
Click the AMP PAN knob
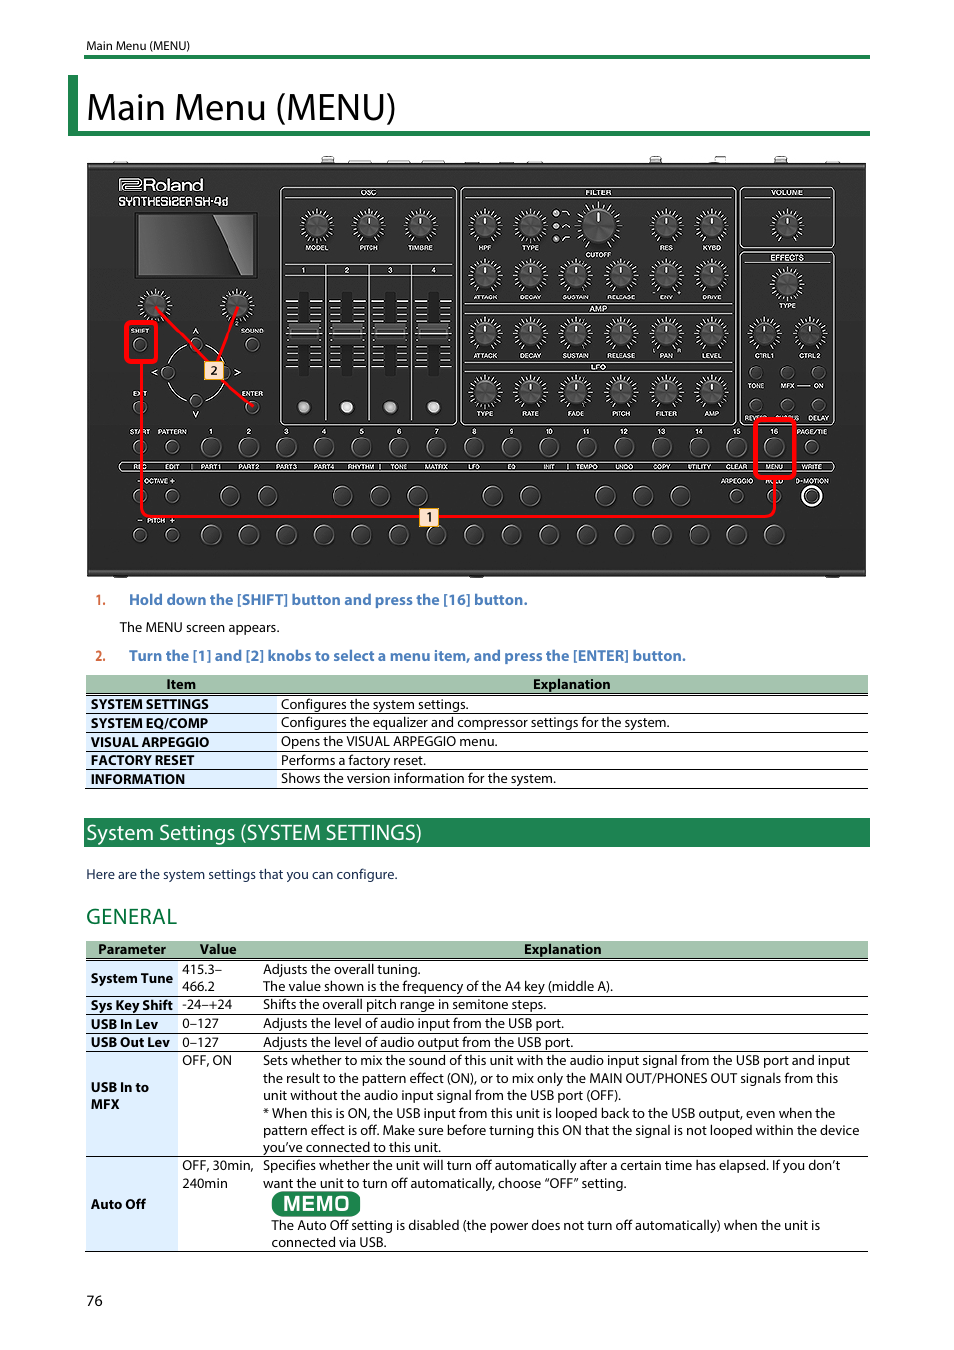666,333
